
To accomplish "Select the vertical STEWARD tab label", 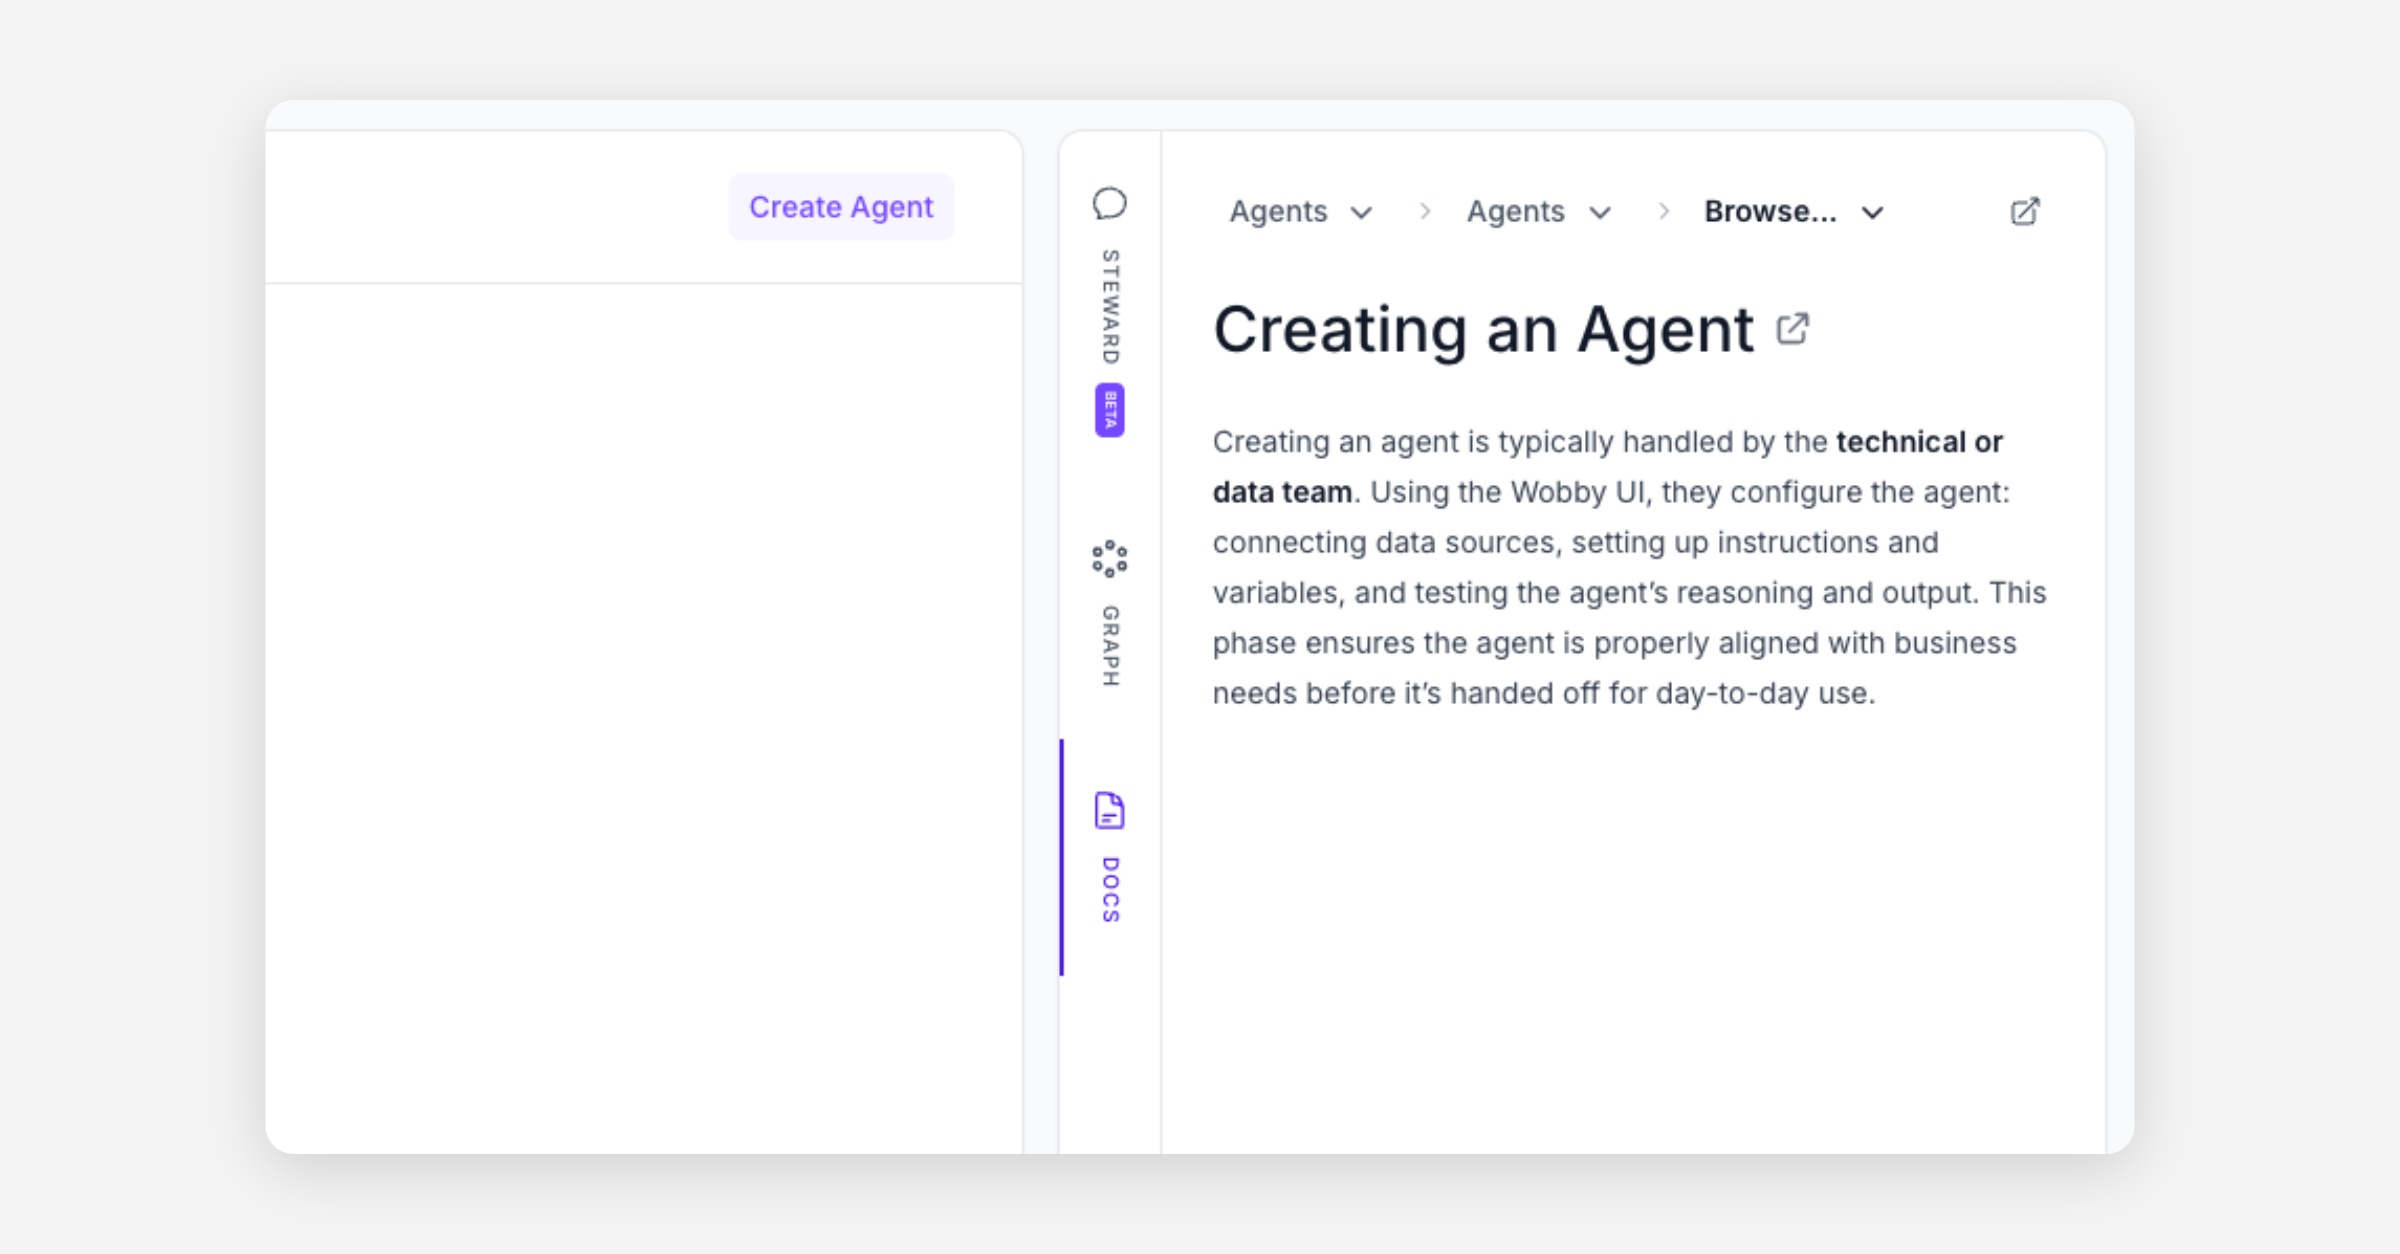I will tap(1110, 306).
